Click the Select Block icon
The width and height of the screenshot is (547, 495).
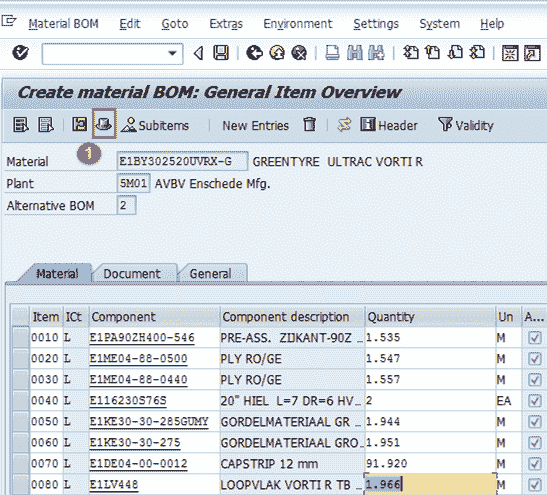click(80, 124)
